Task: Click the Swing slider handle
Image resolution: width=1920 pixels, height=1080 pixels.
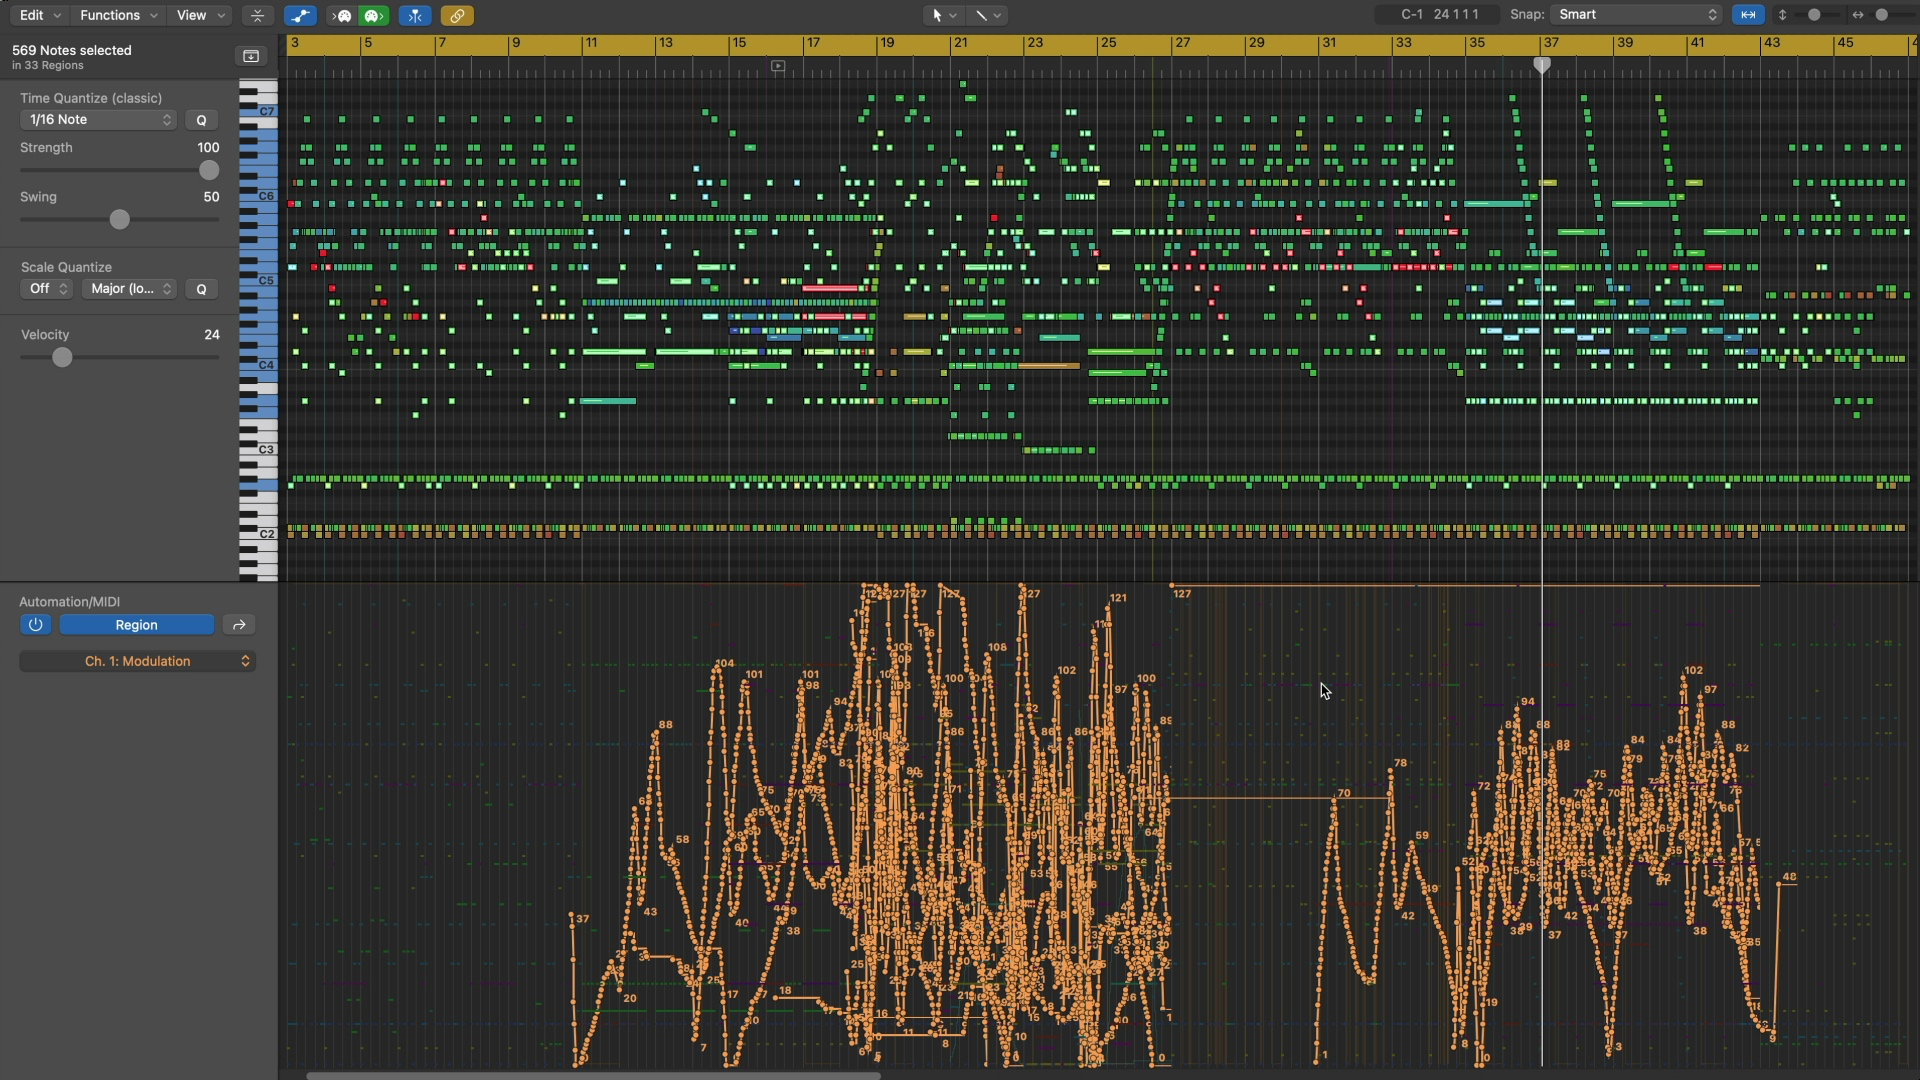Action: tap(119, 219)
